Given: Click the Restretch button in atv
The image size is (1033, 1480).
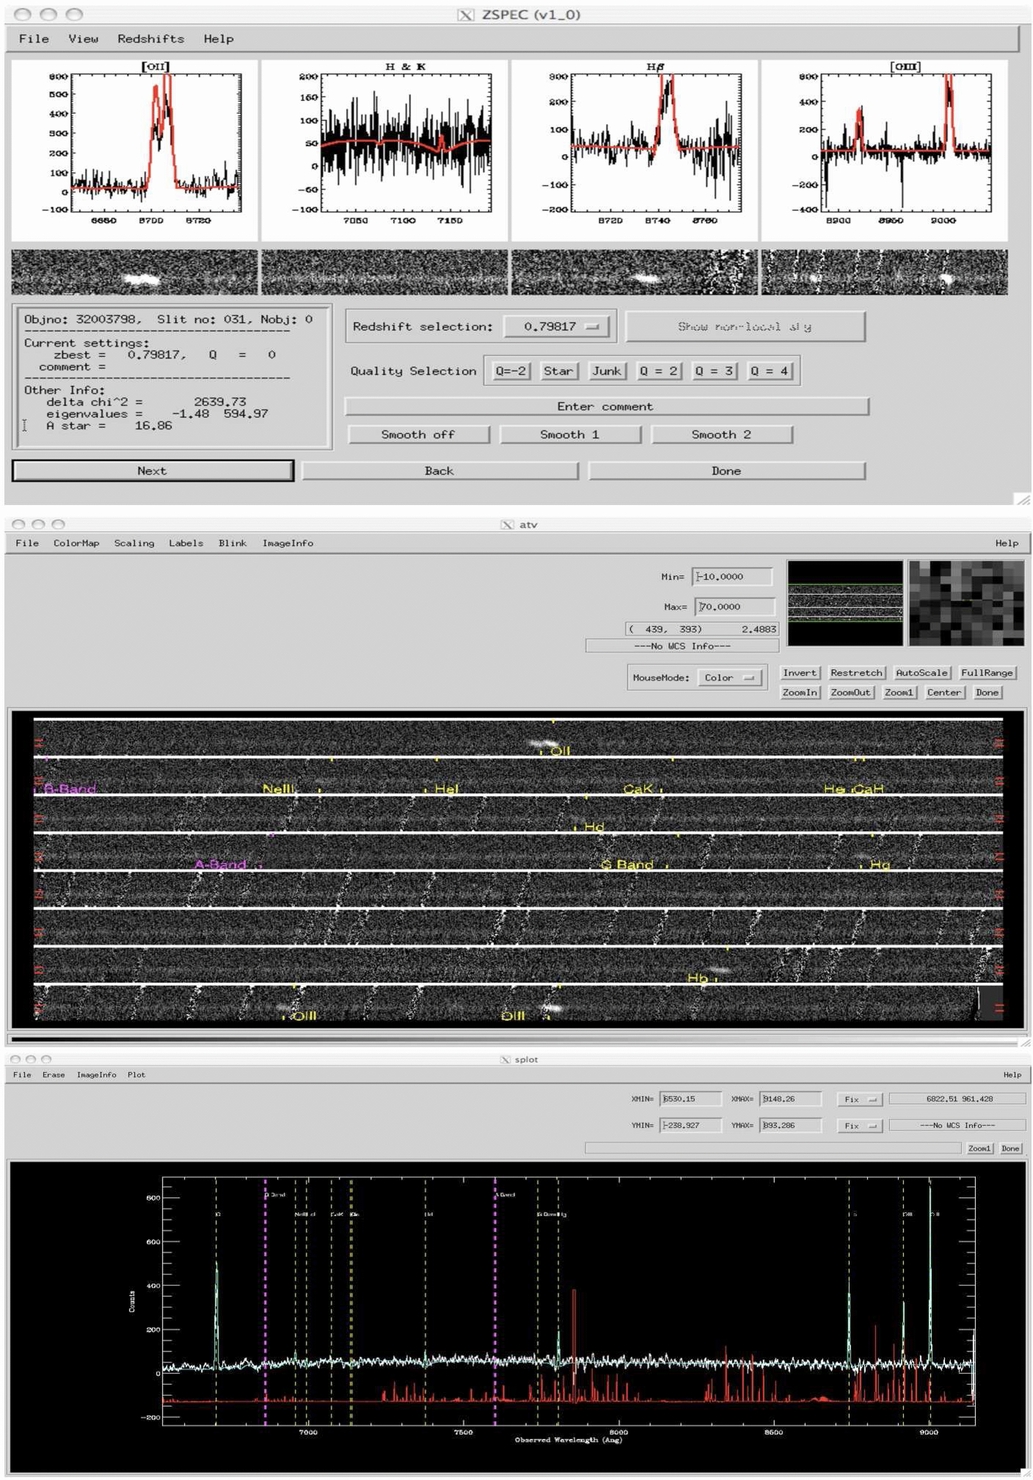Looking at the screenshot, I should tap(856, 672).
